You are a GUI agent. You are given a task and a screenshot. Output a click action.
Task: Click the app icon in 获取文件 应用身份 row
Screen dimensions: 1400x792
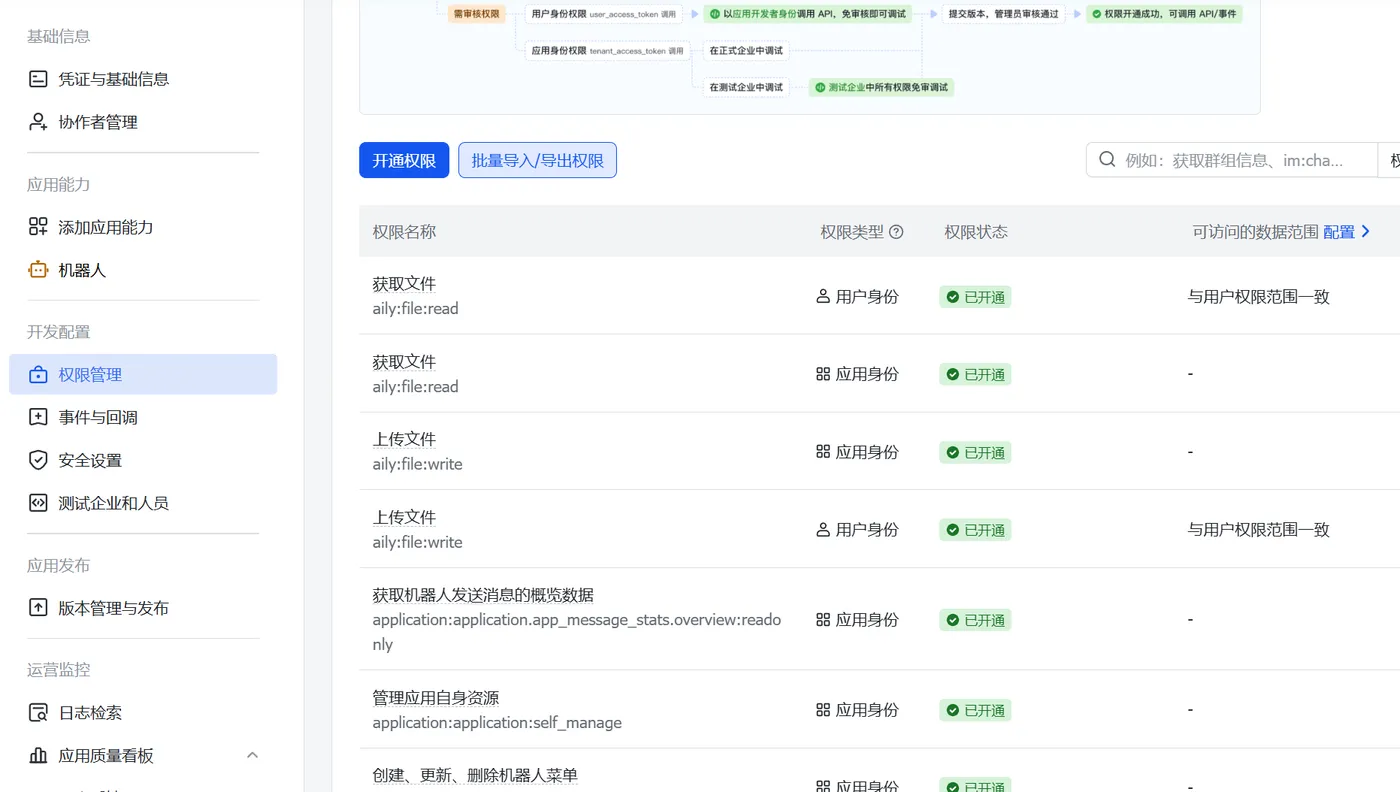(x=823, y=374)
